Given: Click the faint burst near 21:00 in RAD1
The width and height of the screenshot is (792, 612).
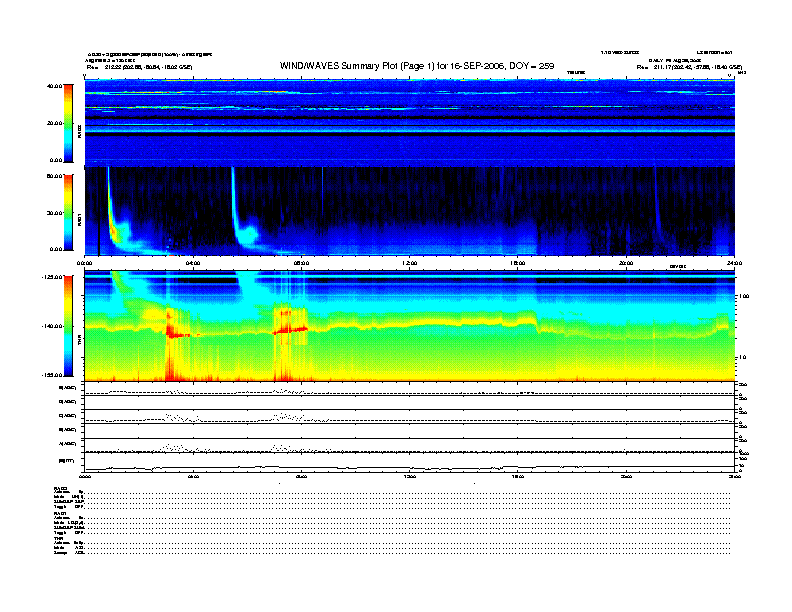Looking at the screenshot, I should click(x=657, y=207).
